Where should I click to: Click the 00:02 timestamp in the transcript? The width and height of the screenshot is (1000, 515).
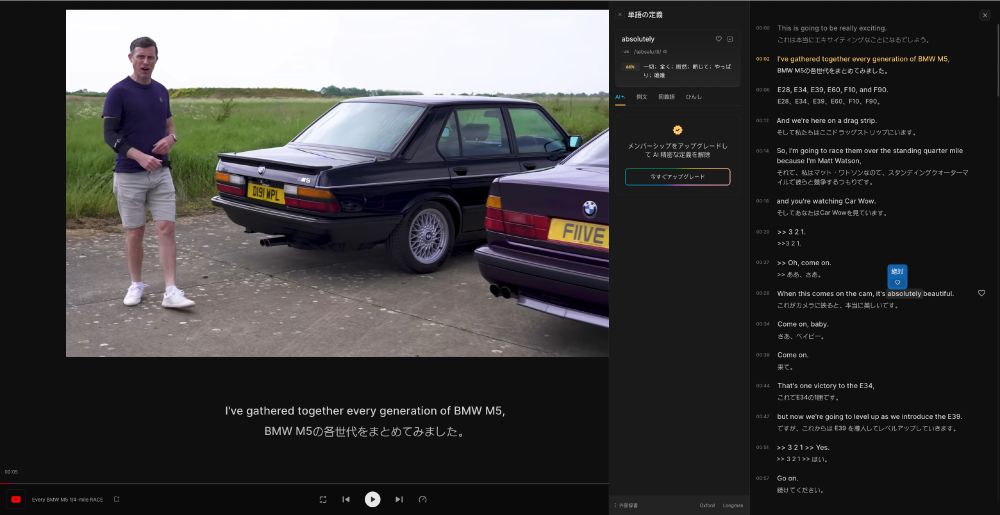coord(762,59)
